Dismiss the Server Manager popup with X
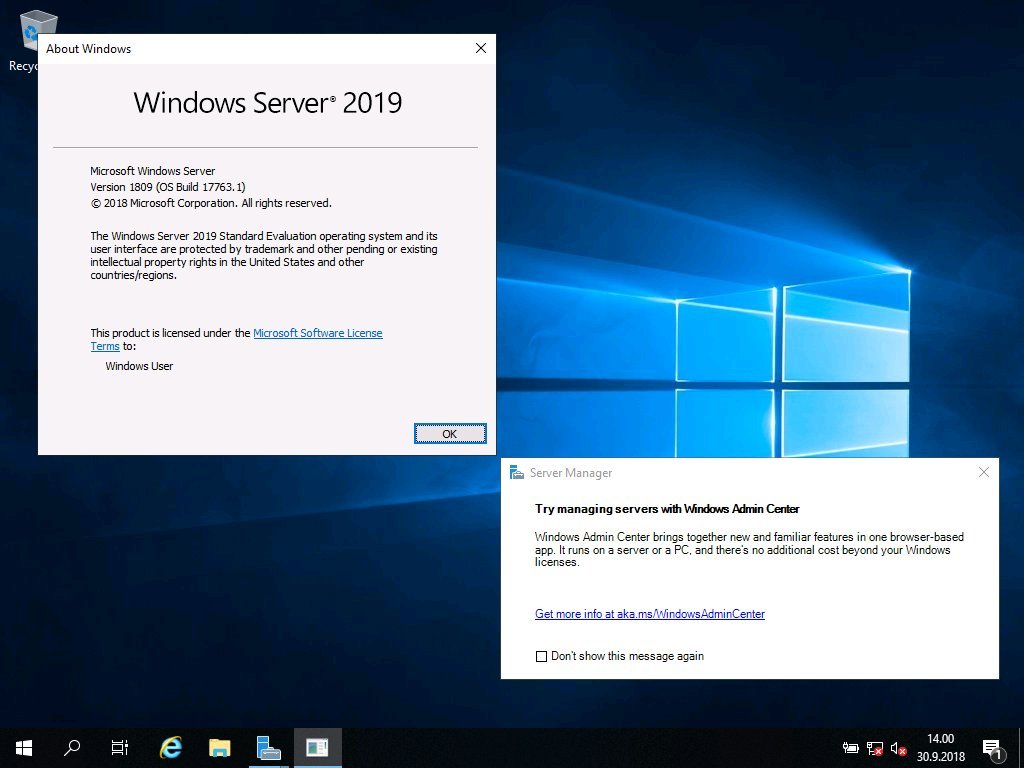Screen dimensions: 1024x768 pyautogui.click(x=983, y=471)
